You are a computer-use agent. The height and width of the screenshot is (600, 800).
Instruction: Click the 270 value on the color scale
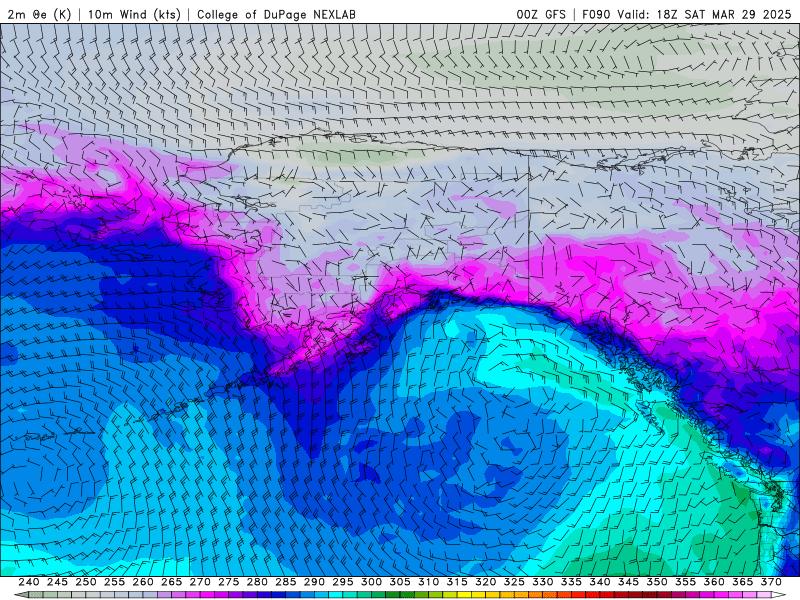tap(200, 582)
